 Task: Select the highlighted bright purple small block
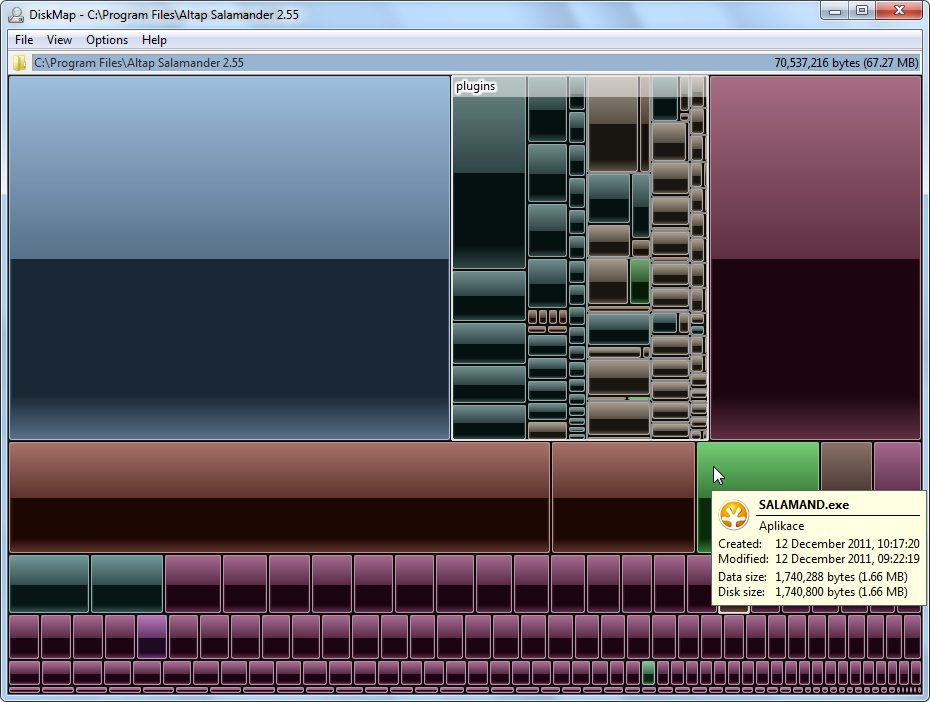pos(152,636)
